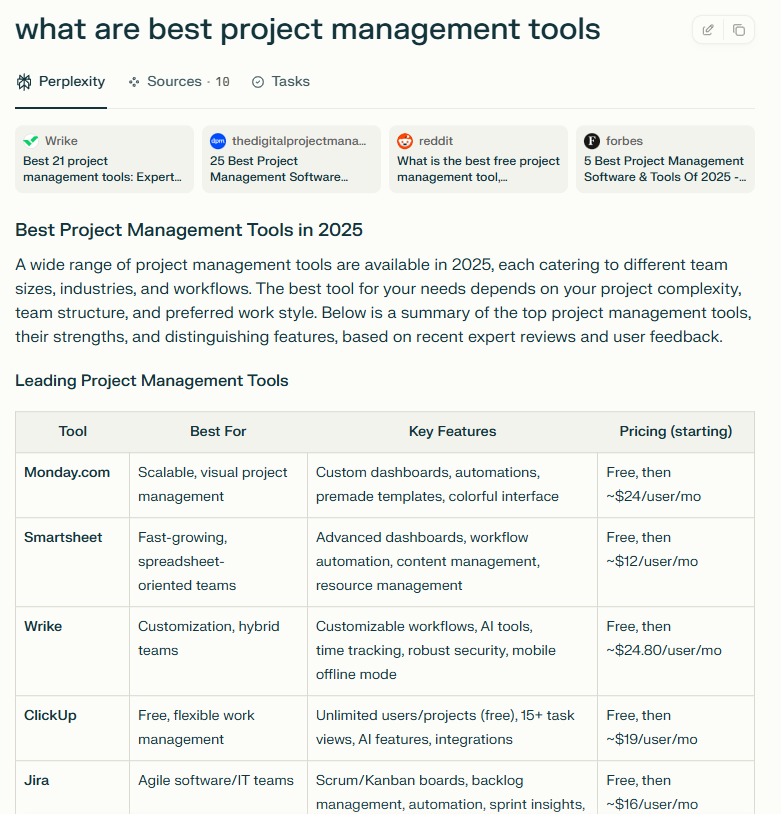Click the 'Wrike' tool name cell in table
Image resolution: width=781 pixels, height=814 pixels.
pyautogui.click(x=73, y=651)
